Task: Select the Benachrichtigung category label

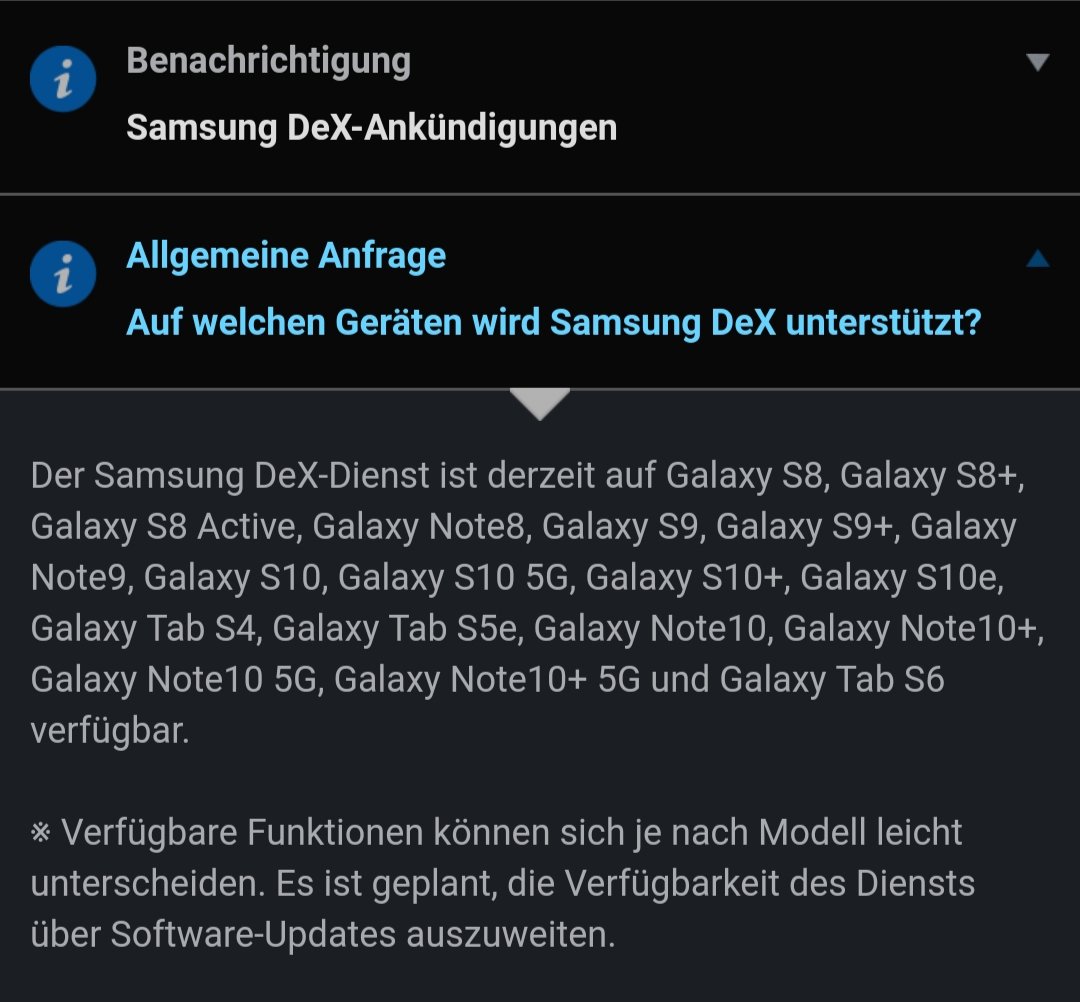Action: [269, 62]
